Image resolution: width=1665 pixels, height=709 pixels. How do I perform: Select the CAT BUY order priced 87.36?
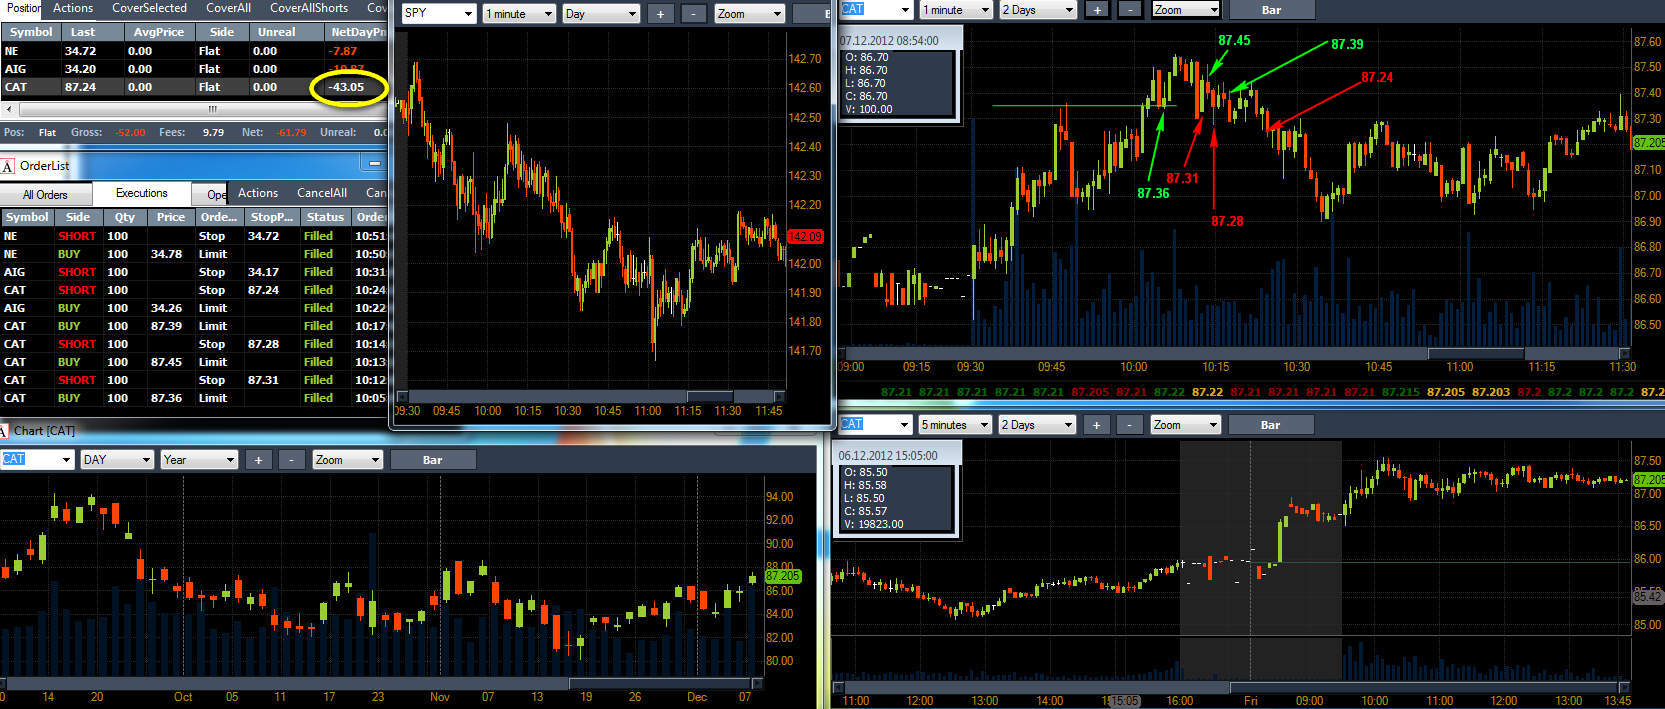click(195, 398)
